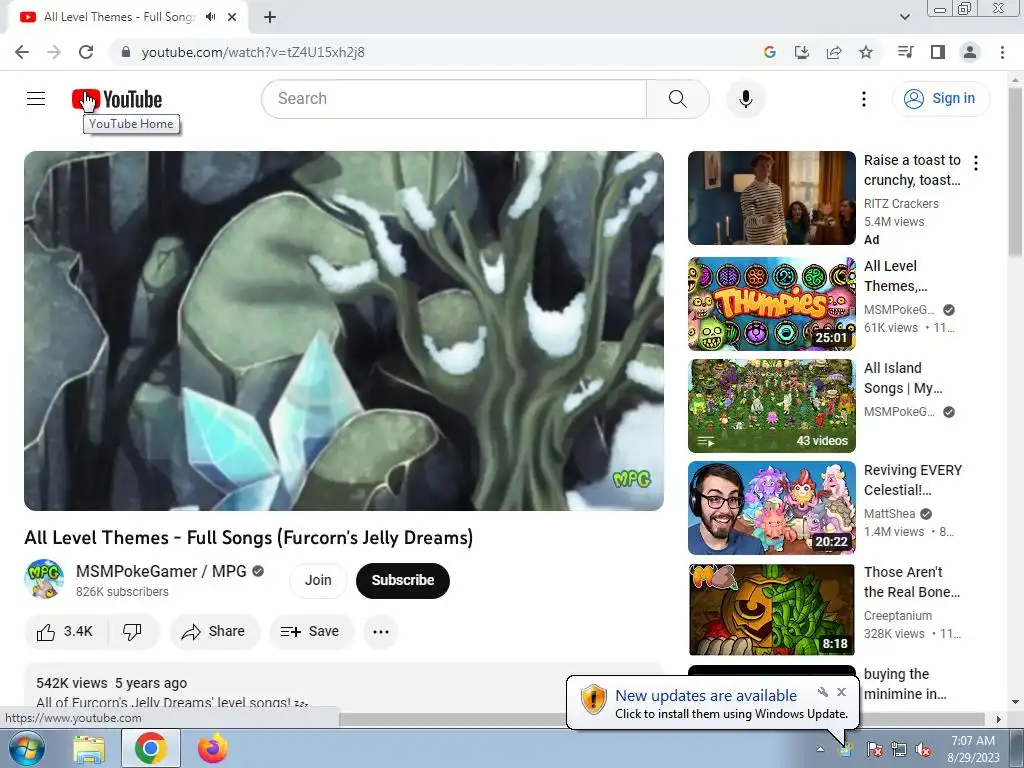
Task: Click the Sign in button
Action: point(940,99)
